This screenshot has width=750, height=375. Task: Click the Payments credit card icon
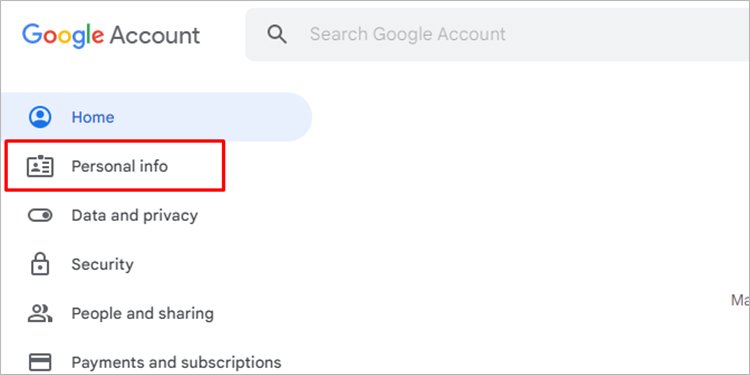click(x=40, y=362)
